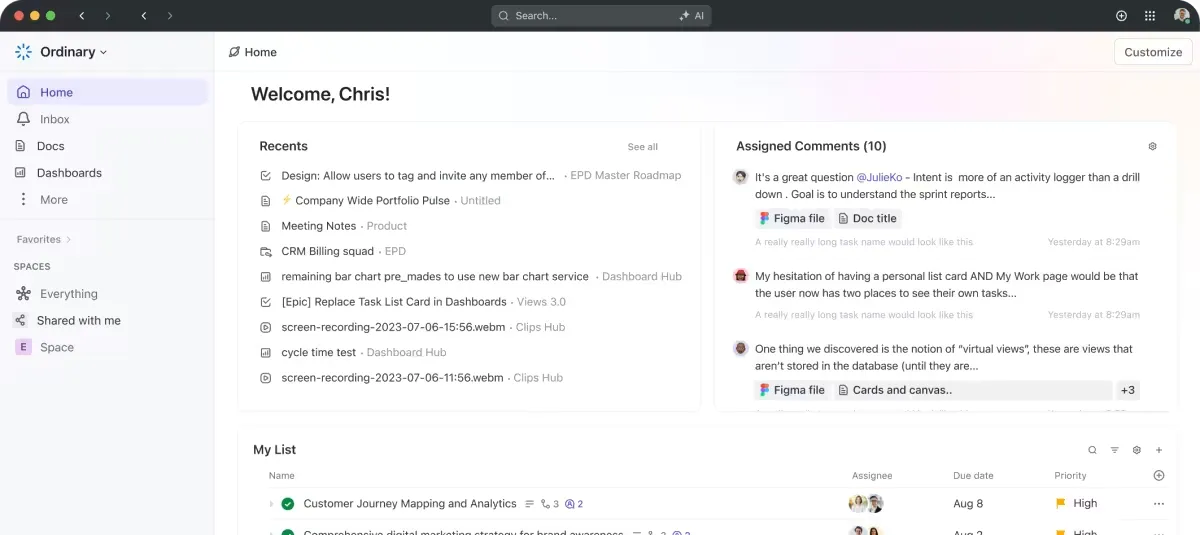Click See all in Recents
The image size is (1200, 535).
coord(642,147)
